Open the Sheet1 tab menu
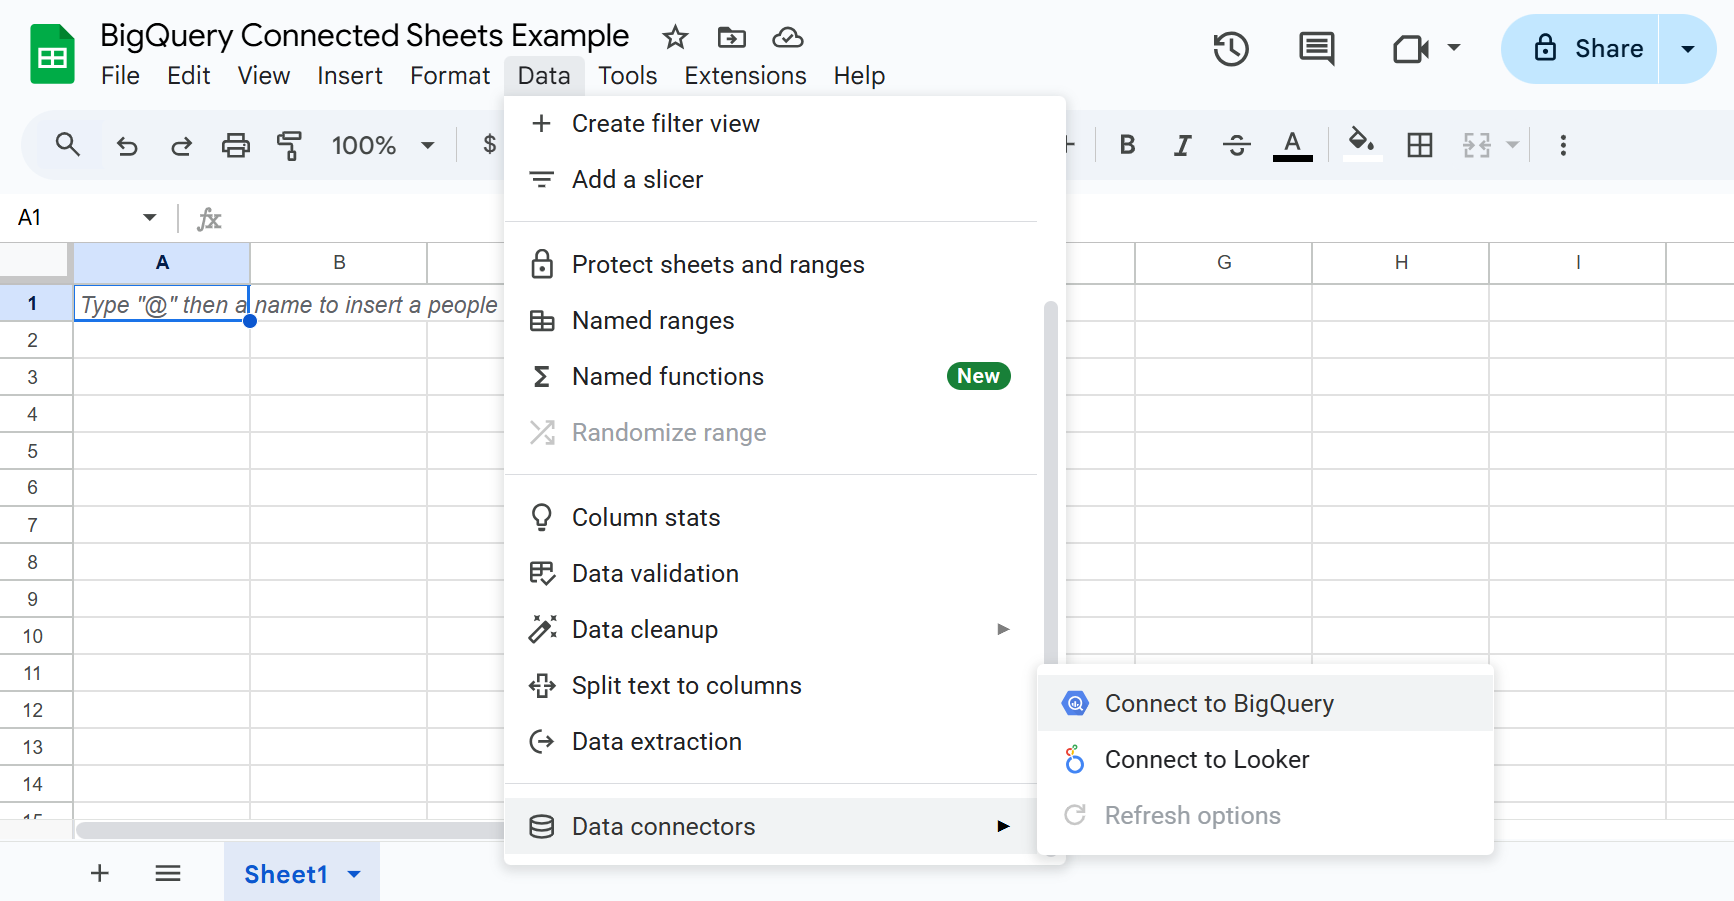Screen dimensions: 1734x901 pos(352,873)
